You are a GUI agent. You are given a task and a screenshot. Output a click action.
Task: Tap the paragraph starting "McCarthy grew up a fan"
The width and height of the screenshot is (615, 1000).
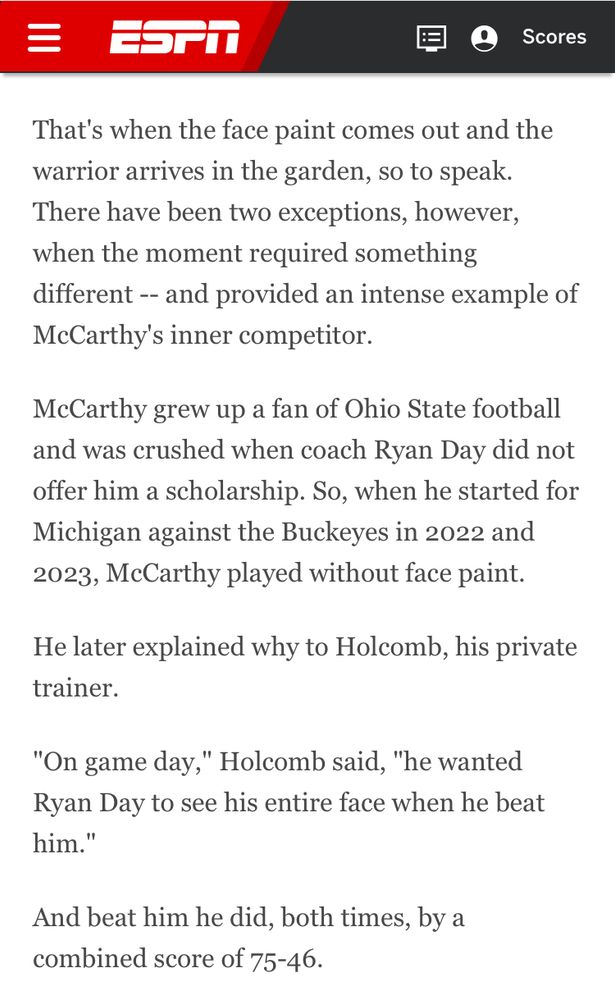point(306,491)
